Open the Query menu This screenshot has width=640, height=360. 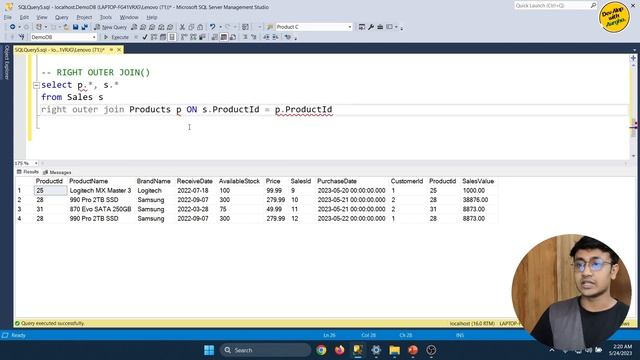(62, 17)
